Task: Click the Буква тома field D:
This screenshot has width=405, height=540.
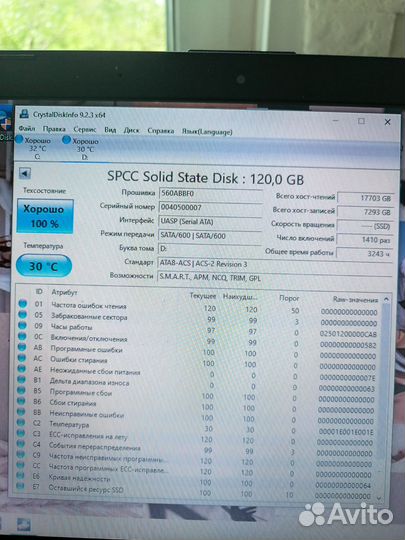Action: 209,249
